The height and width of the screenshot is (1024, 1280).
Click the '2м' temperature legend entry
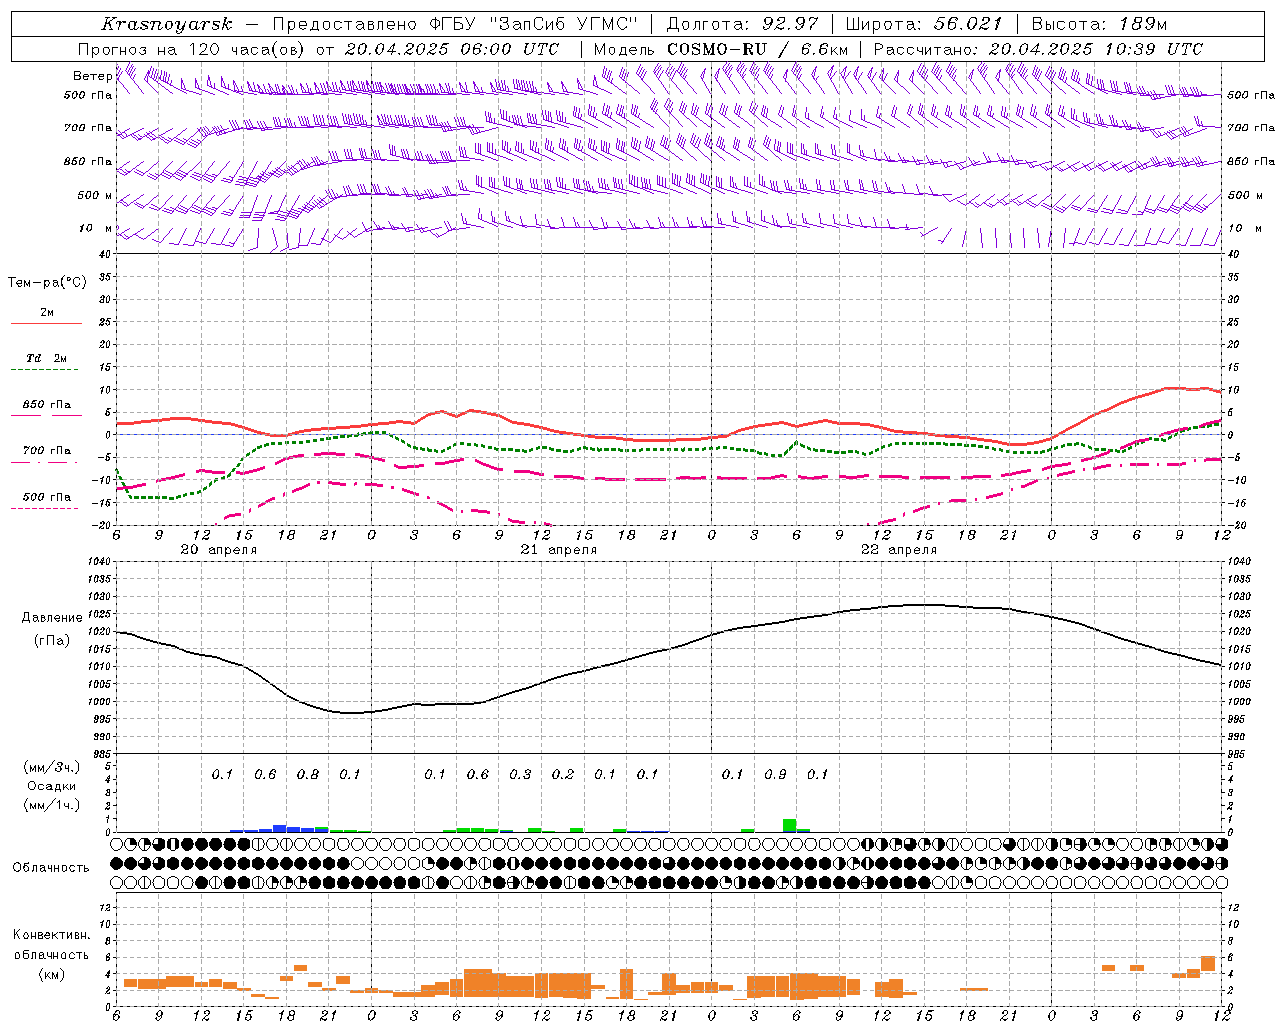[47, 313]
